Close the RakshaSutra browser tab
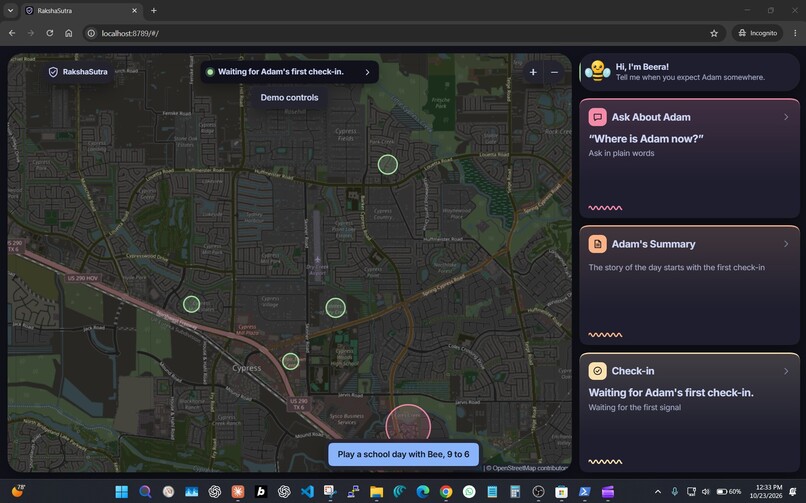The width and height of the screenshot is (806, 503). click(x=135, y=10)
